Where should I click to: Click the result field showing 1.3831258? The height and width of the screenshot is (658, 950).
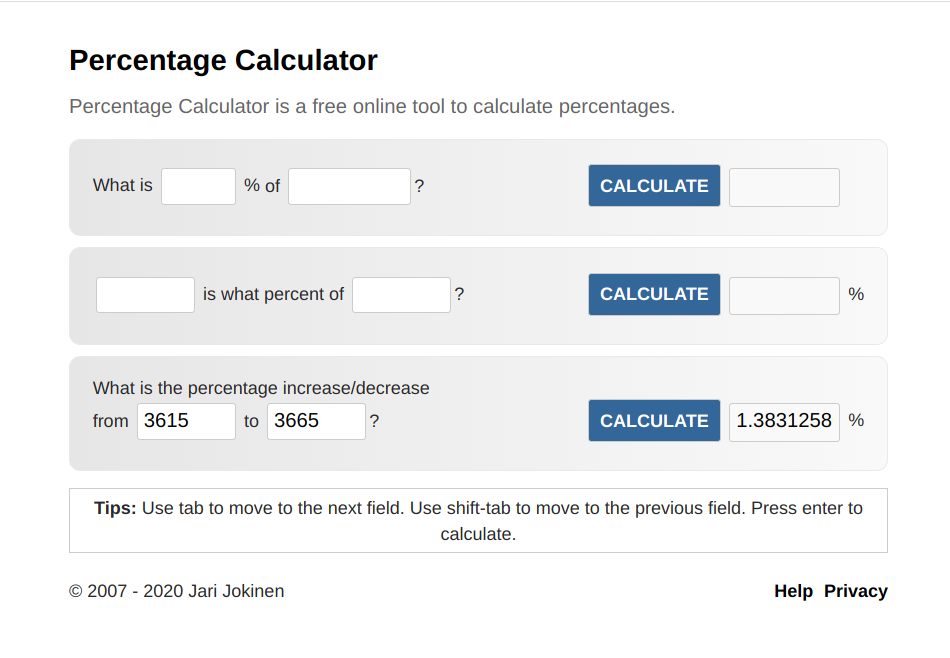(x=784, y=421)
